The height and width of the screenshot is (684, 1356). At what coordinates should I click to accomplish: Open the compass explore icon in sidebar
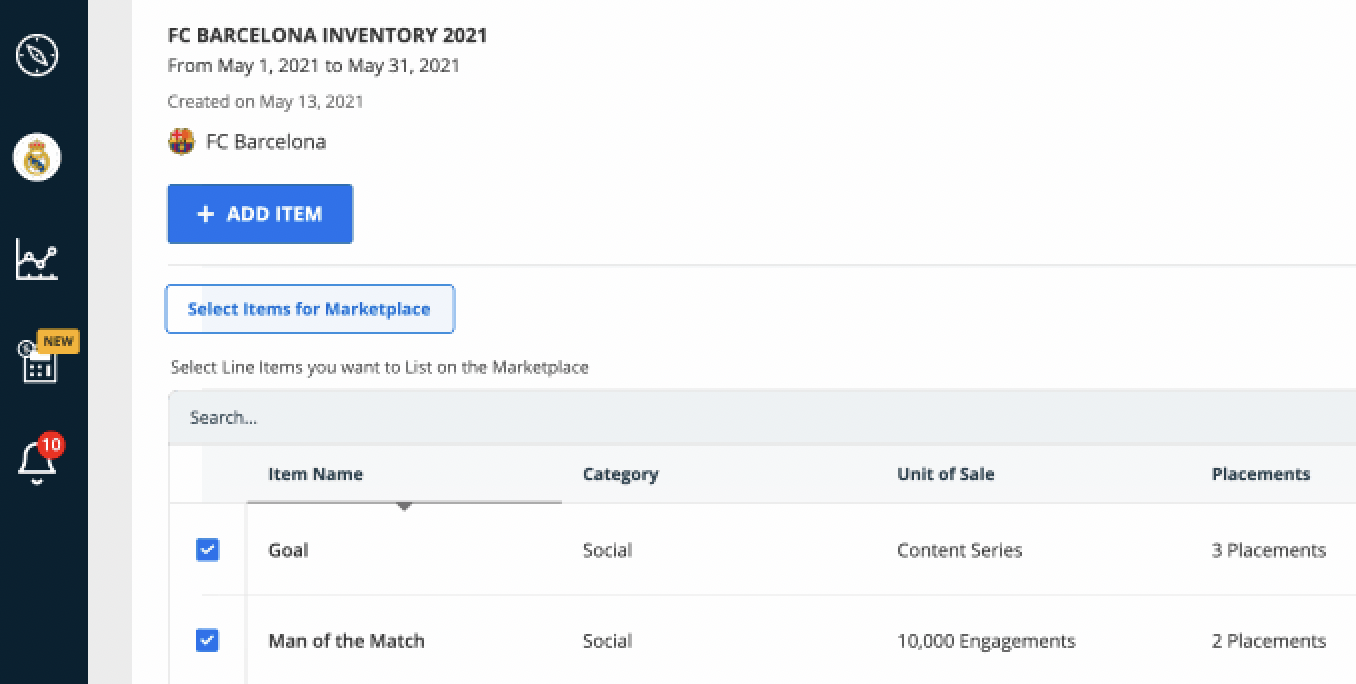click(37, 55)
